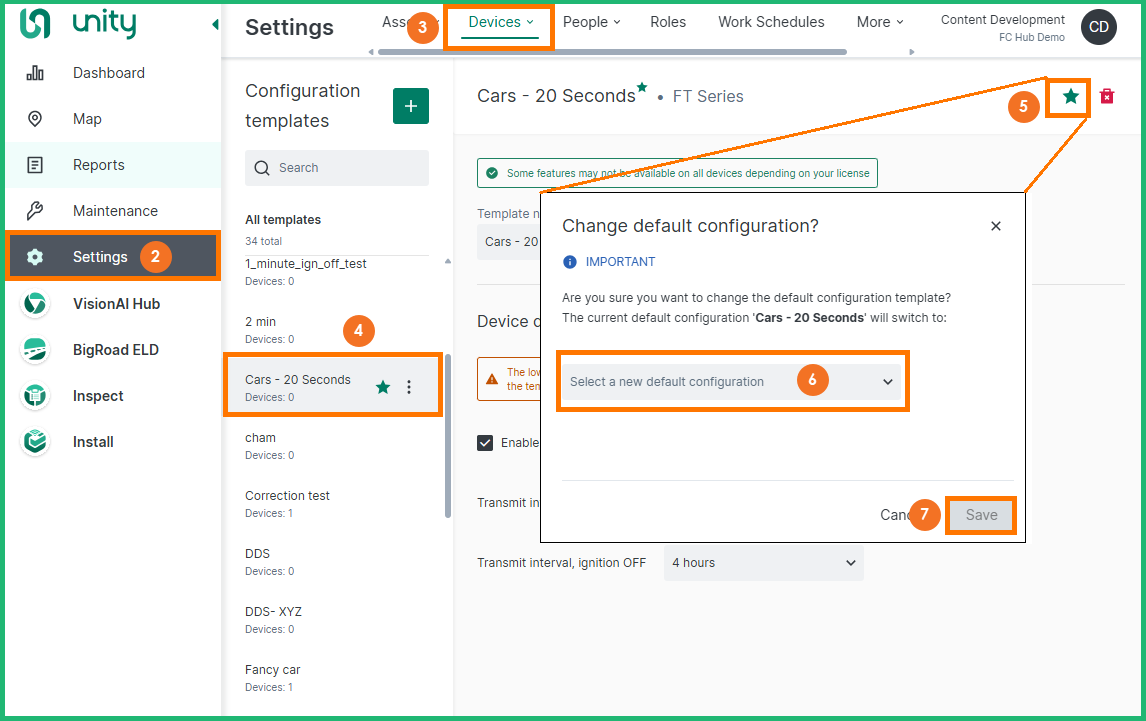Image resolution: width=1146 pixels, height=721 pixels.
Task: Open Transmit interval ignition OFF dropdown
Action: click(x=763, y=563)
